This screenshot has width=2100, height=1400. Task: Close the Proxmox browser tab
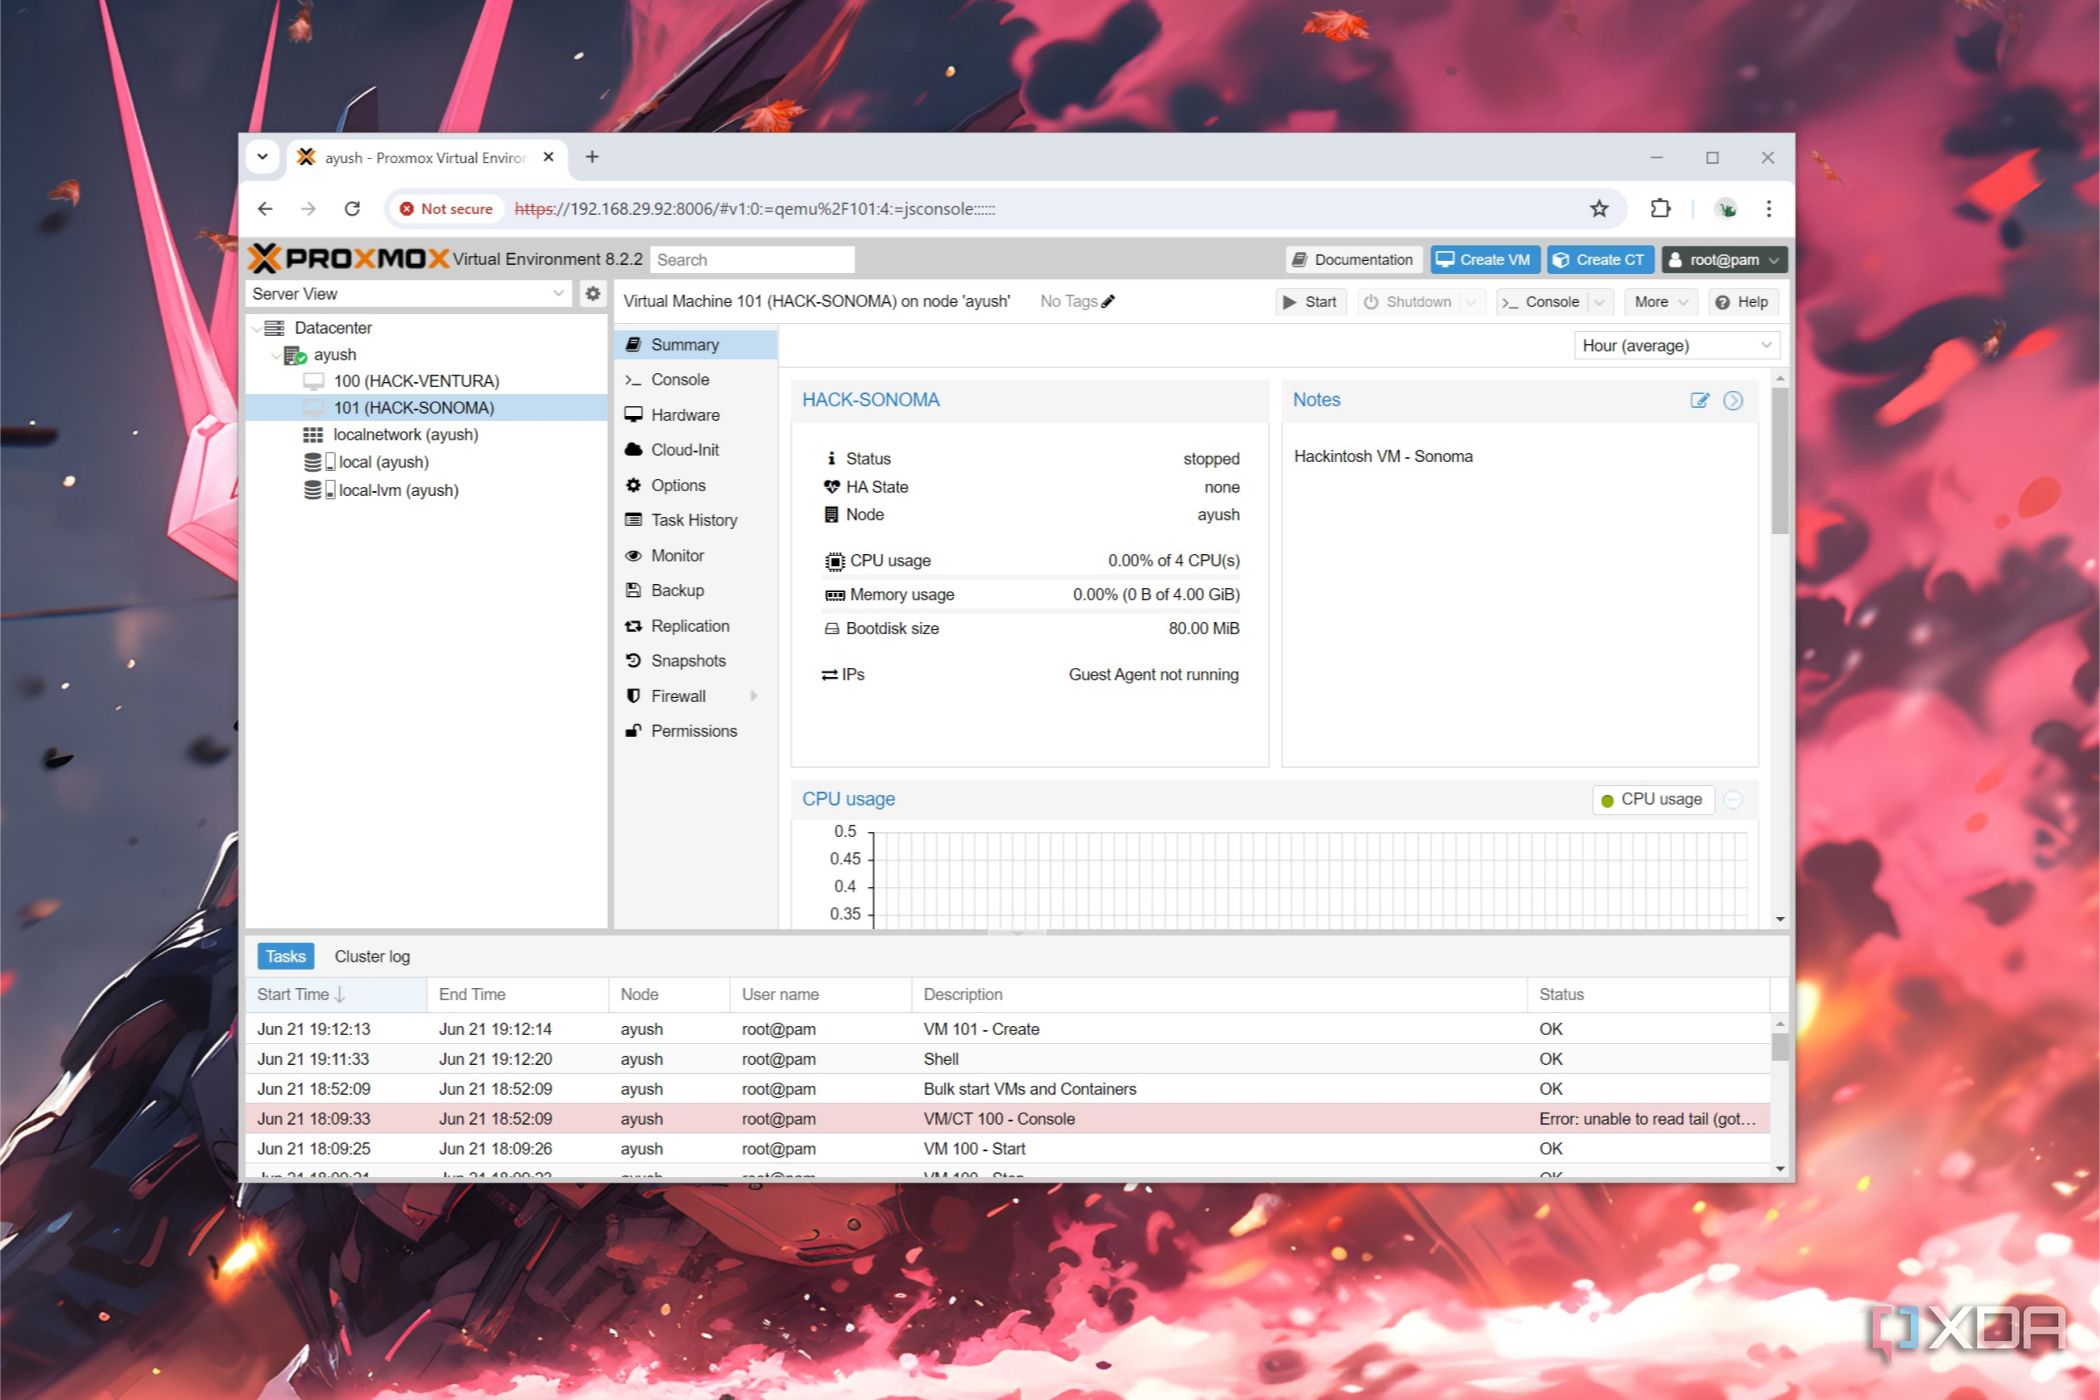tap(548, 157)
